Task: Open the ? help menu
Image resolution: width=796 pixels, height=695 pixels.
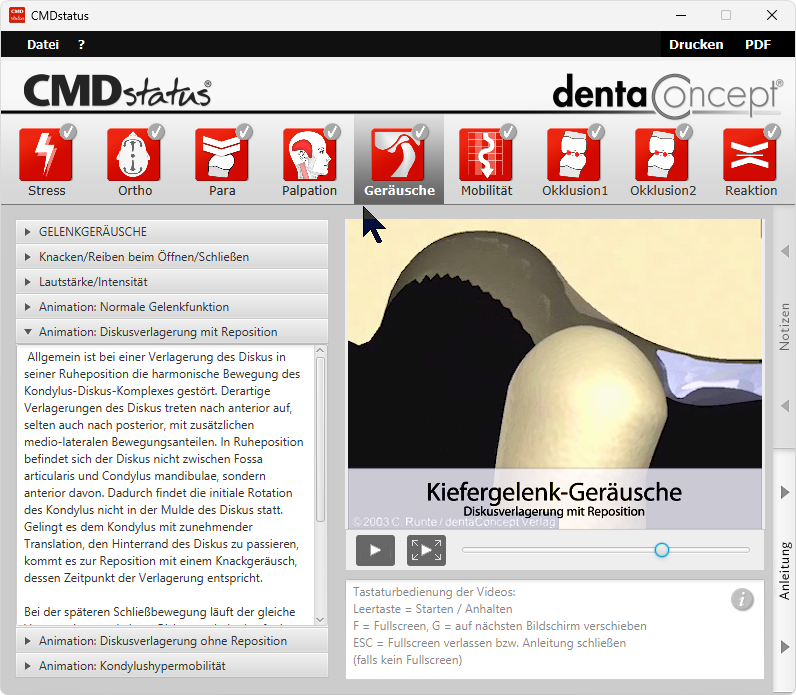Action: [x=81, y=45]
